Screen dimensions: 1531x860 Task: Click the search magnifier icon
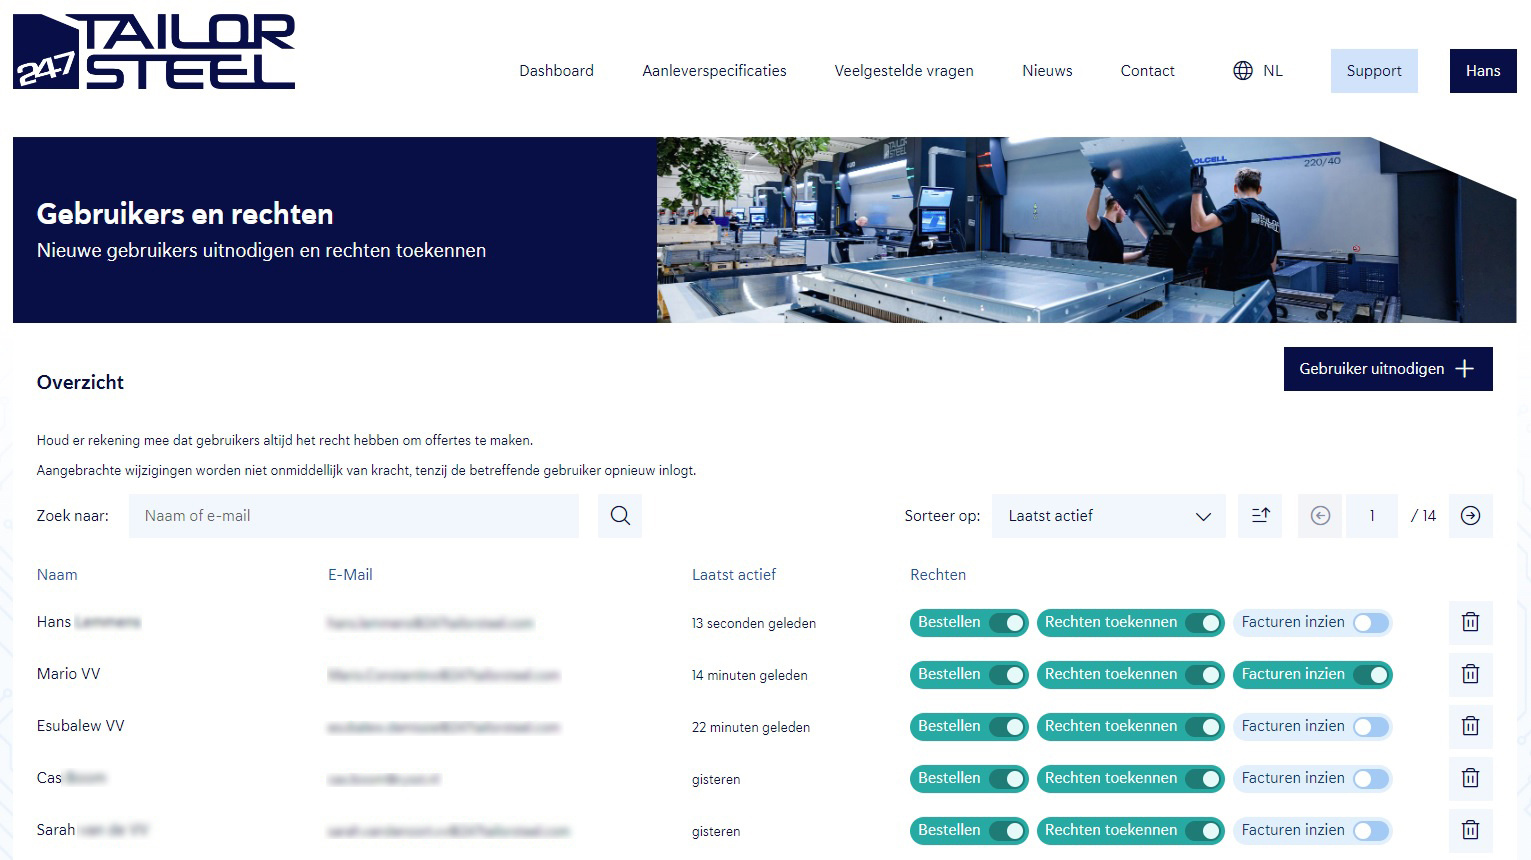(620, 516)
